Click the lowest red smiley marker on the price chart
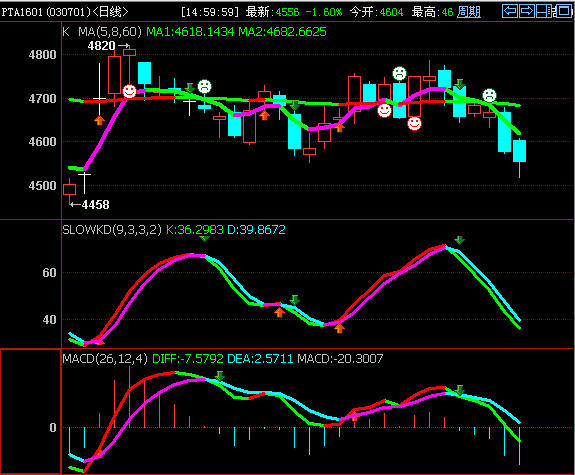Image resolution: width=575 pixels, height=475 pixels. [414, 124]
